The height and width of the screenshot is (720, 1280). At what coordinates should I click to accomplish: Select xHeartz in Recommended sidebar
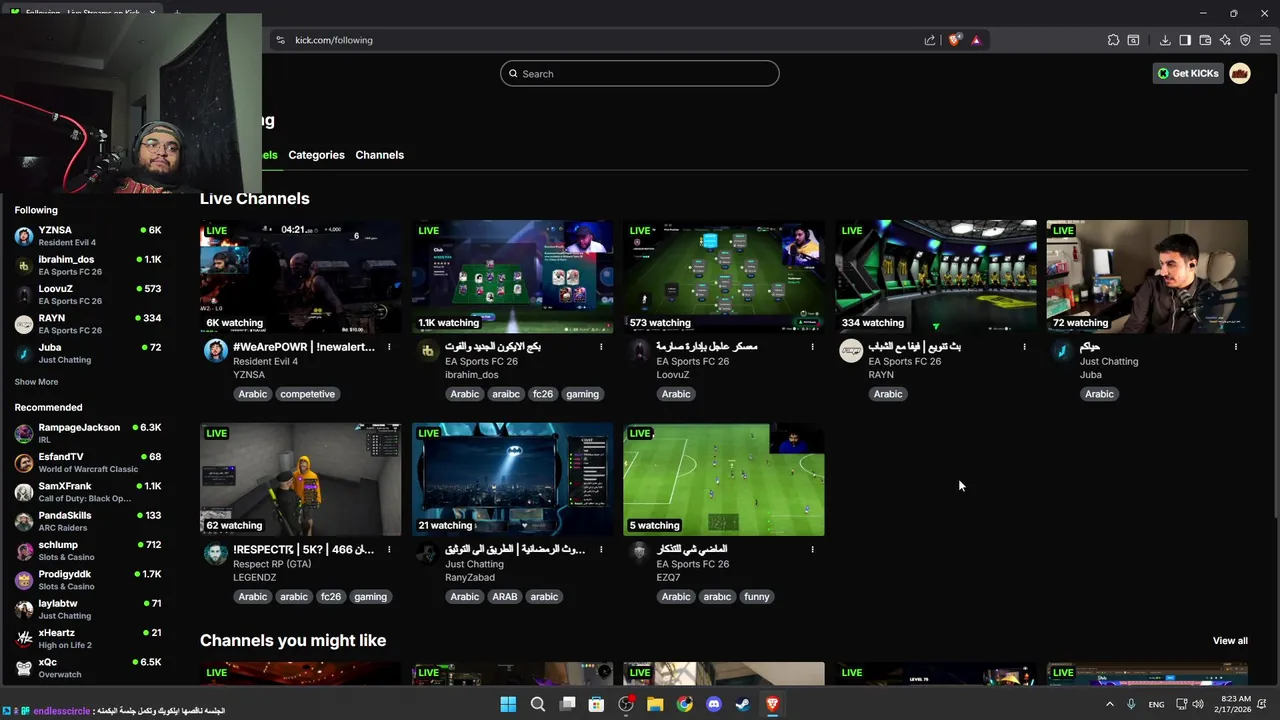pyautogui.click(x=88, y=638)
